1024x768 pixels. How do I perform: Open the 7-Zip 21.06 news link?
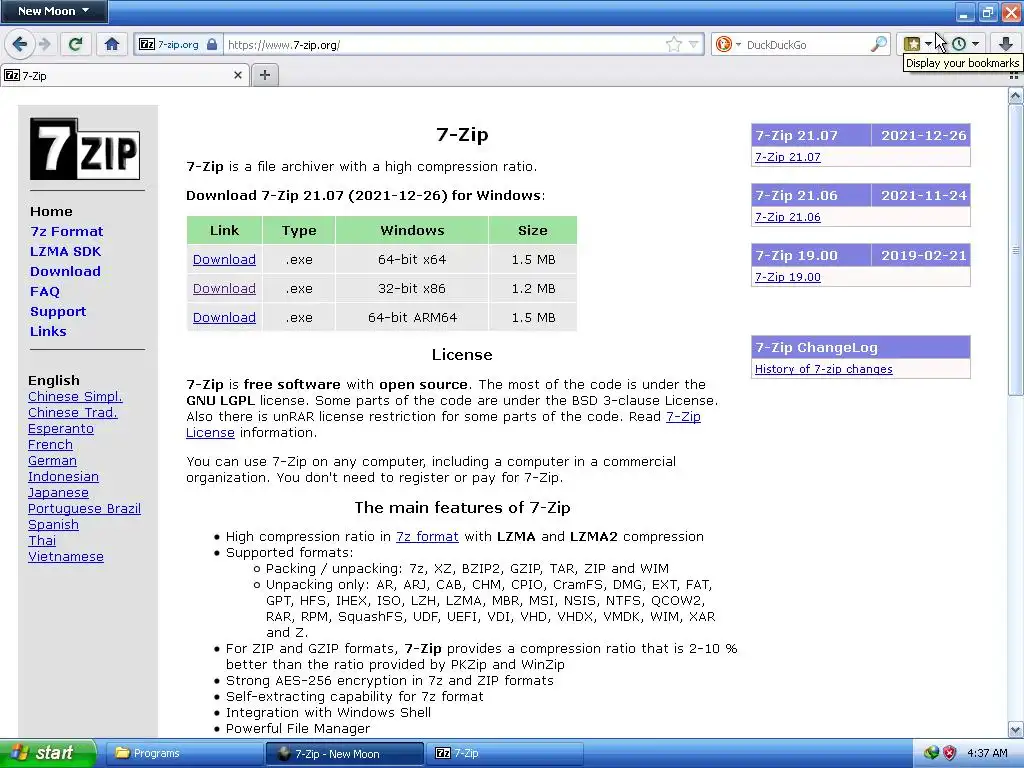point(788,217)
